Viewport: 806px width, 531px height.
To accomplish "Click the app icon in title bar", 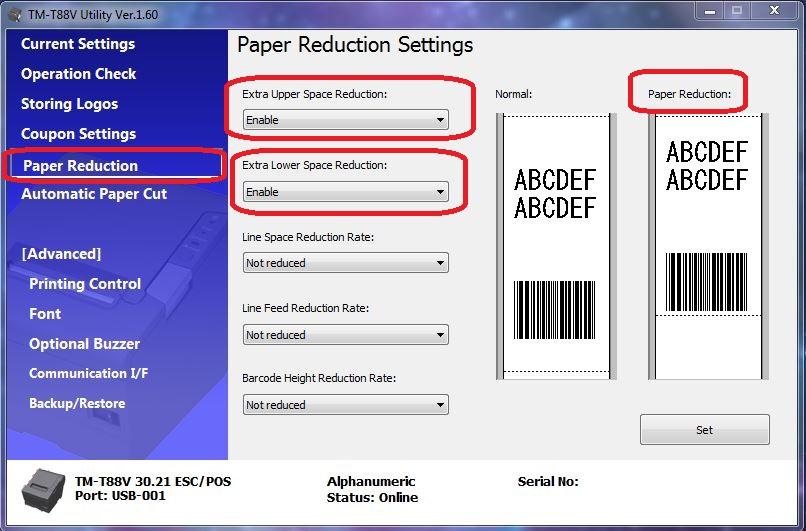I will [x=14, y=14].
